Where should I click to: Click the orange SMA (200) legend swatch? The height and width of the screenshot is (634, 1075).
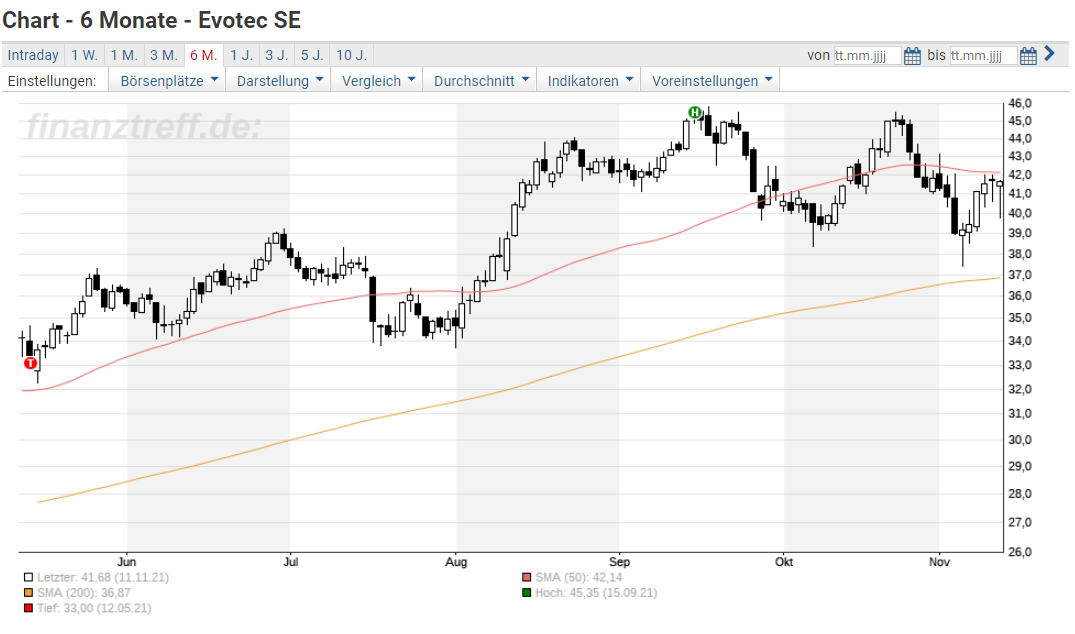28,593
